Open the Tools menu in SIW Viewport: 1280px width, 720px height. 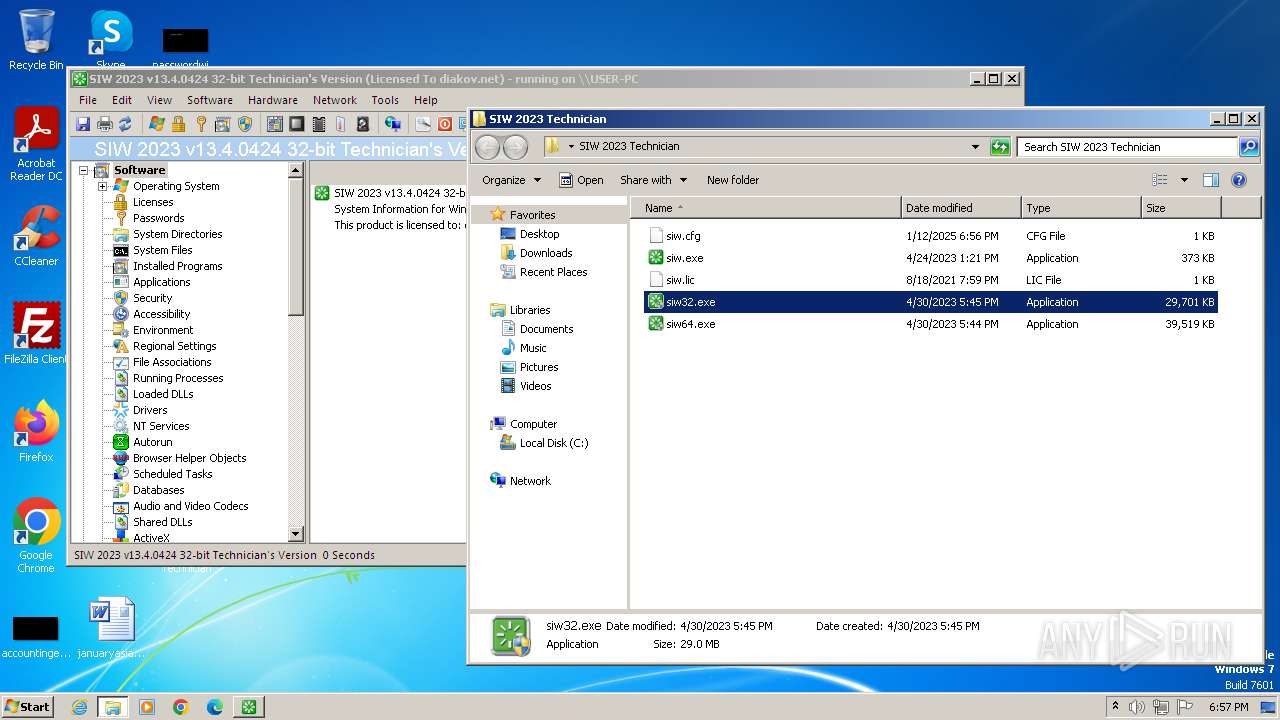pyautogui.click(x=385, y=100)
